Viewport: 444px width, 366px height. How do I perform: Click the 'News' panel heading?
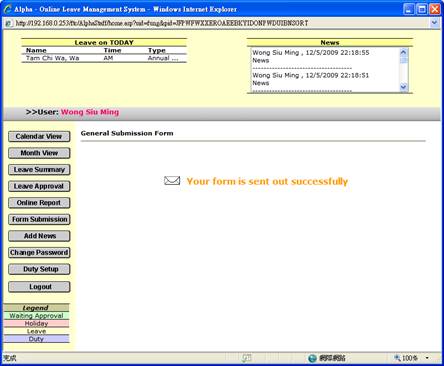click(x=330, y=43)
